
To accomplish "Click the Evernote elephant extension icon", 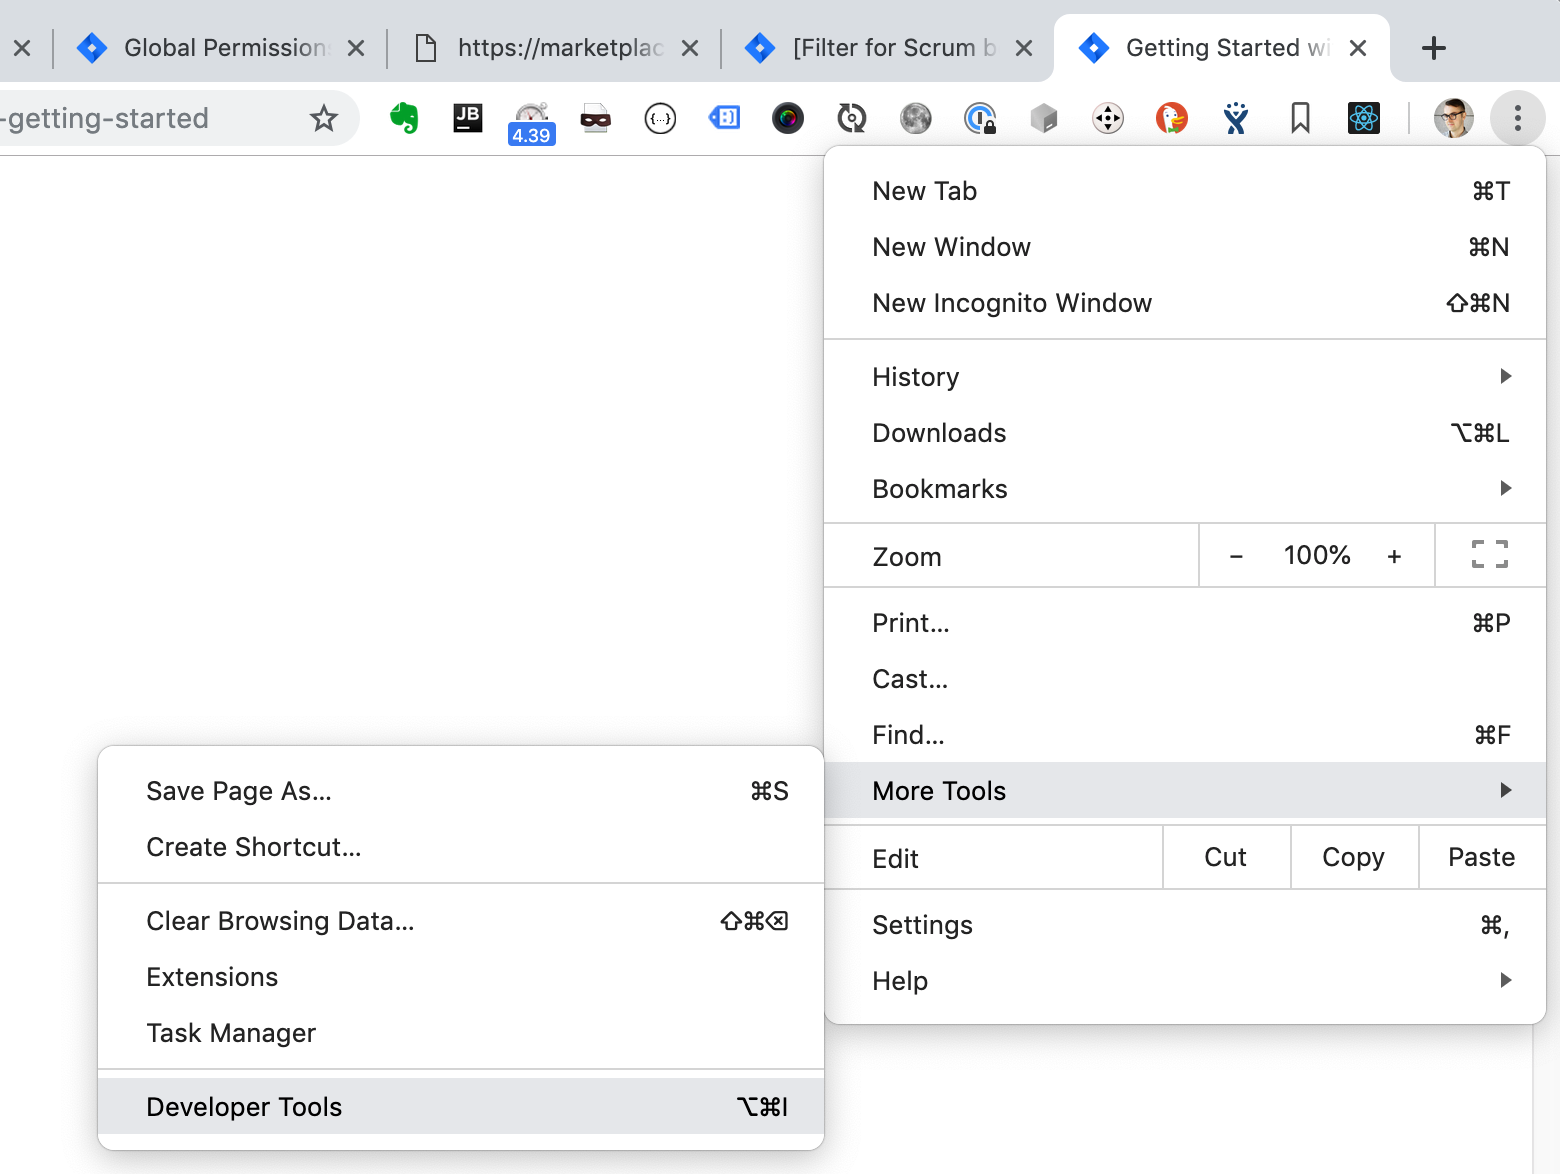I will pyautogui.click(x=404, y=118).
